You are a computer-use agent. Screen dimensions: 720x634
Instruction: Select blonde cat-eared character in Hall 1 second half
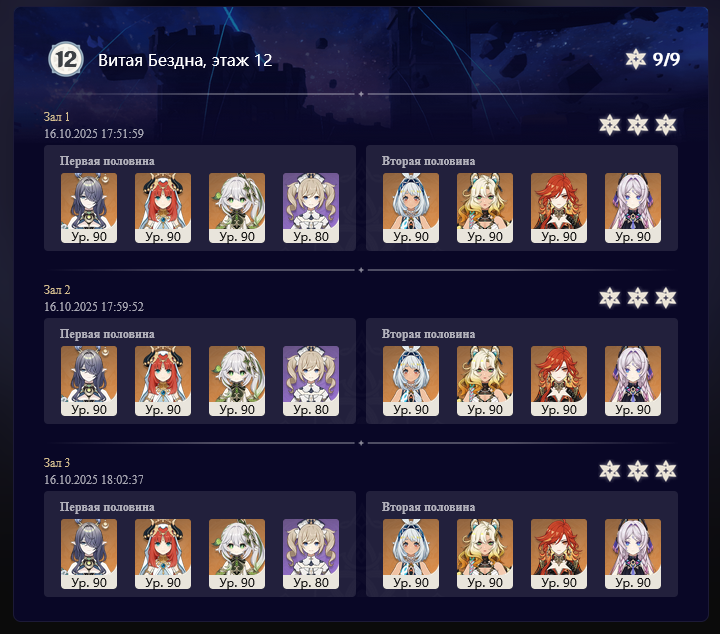(485, 208)
